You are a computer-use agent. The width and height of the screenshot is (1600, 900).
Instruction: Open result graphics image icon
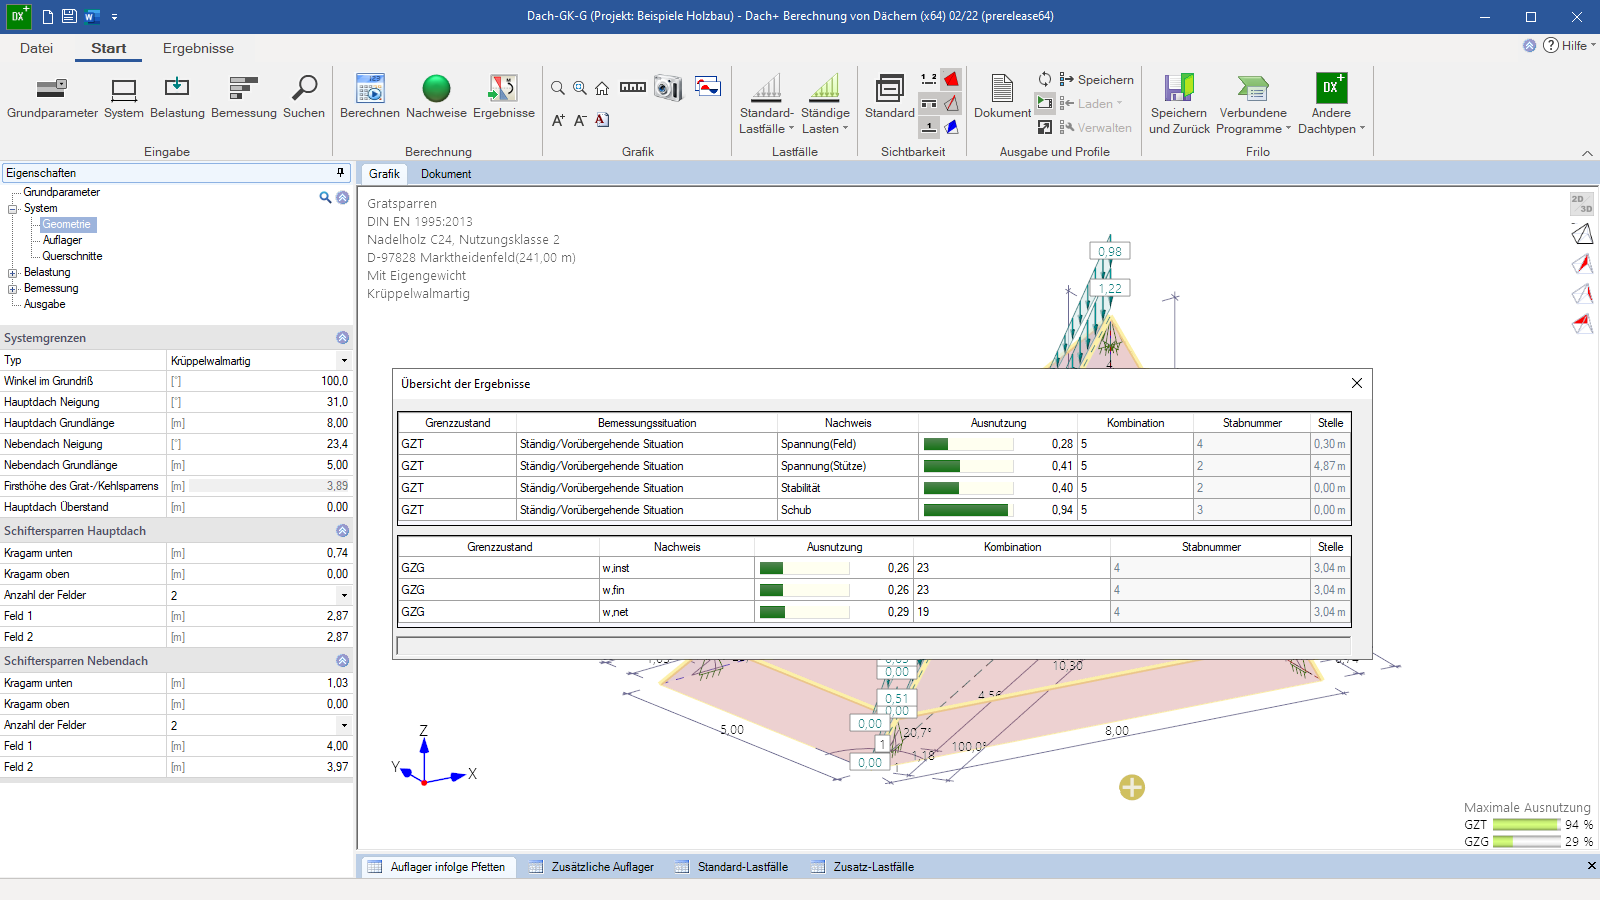pos(708,86)
